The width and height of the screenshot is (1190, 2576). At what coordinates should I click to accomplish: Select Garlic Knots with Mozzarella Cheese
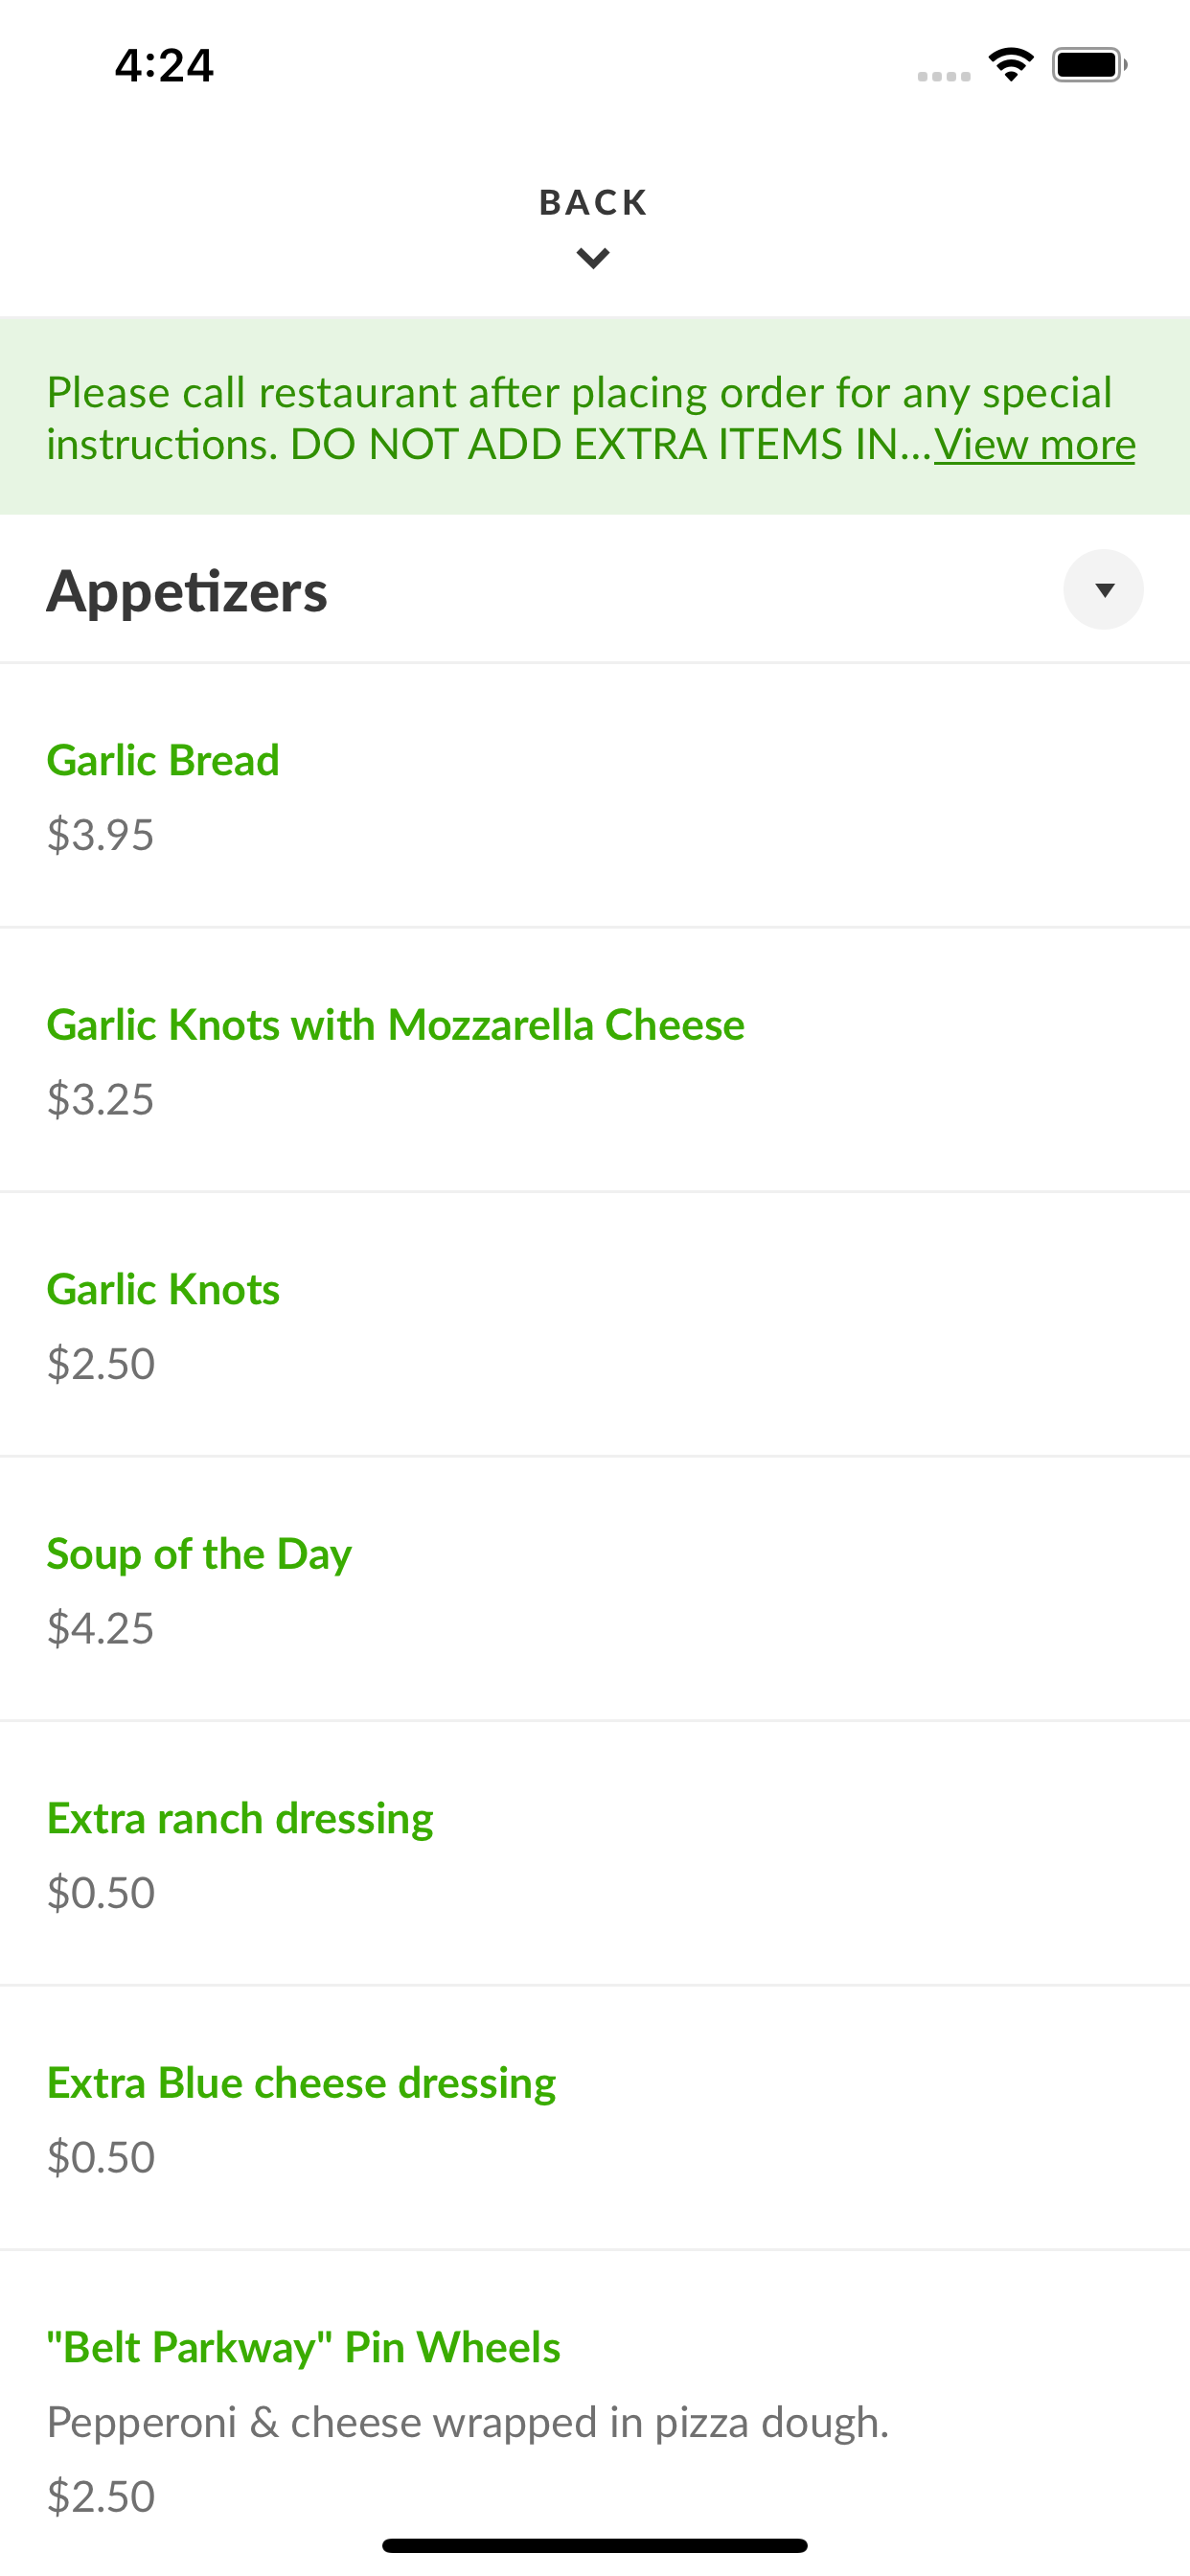click(395, 1025)
